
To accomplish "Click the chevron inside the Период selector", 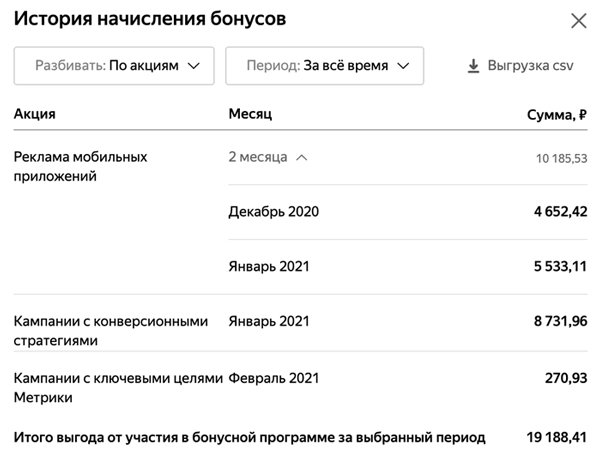I will tap(404, 66).
